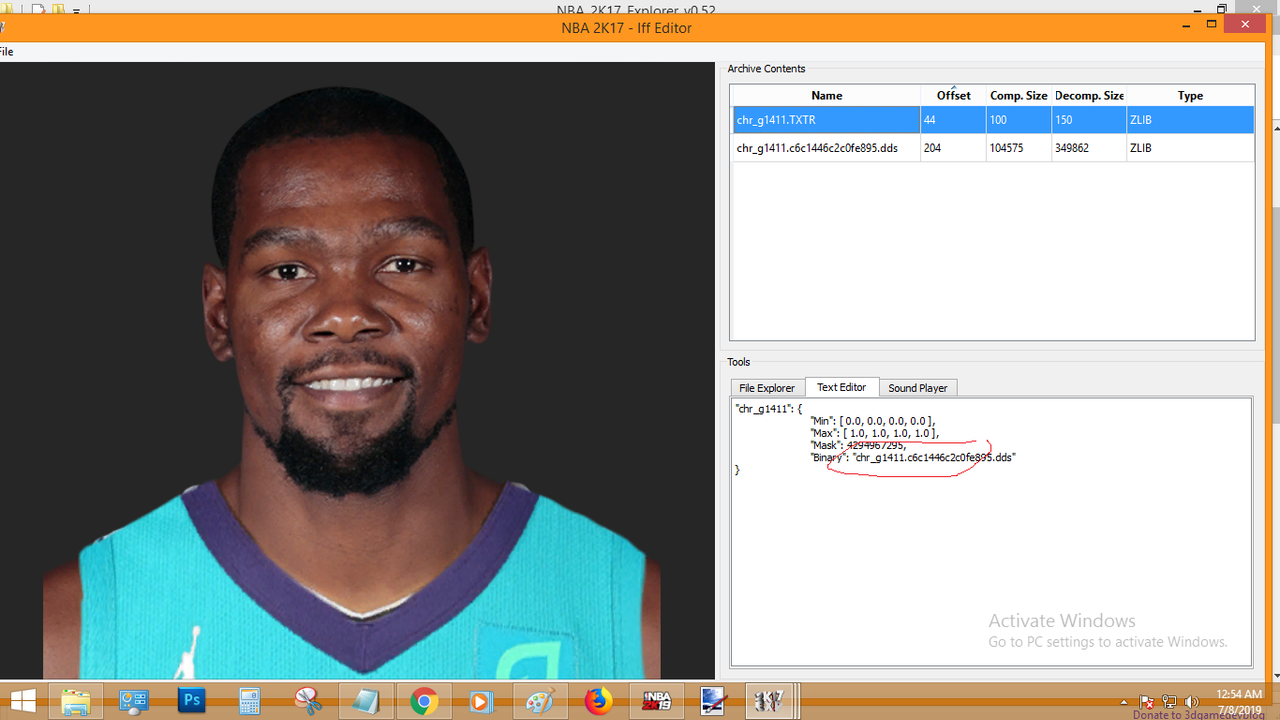Open the Snipping Tool taskbar icon
This screenshot has width=1280, height=720.
coord(308,701)
